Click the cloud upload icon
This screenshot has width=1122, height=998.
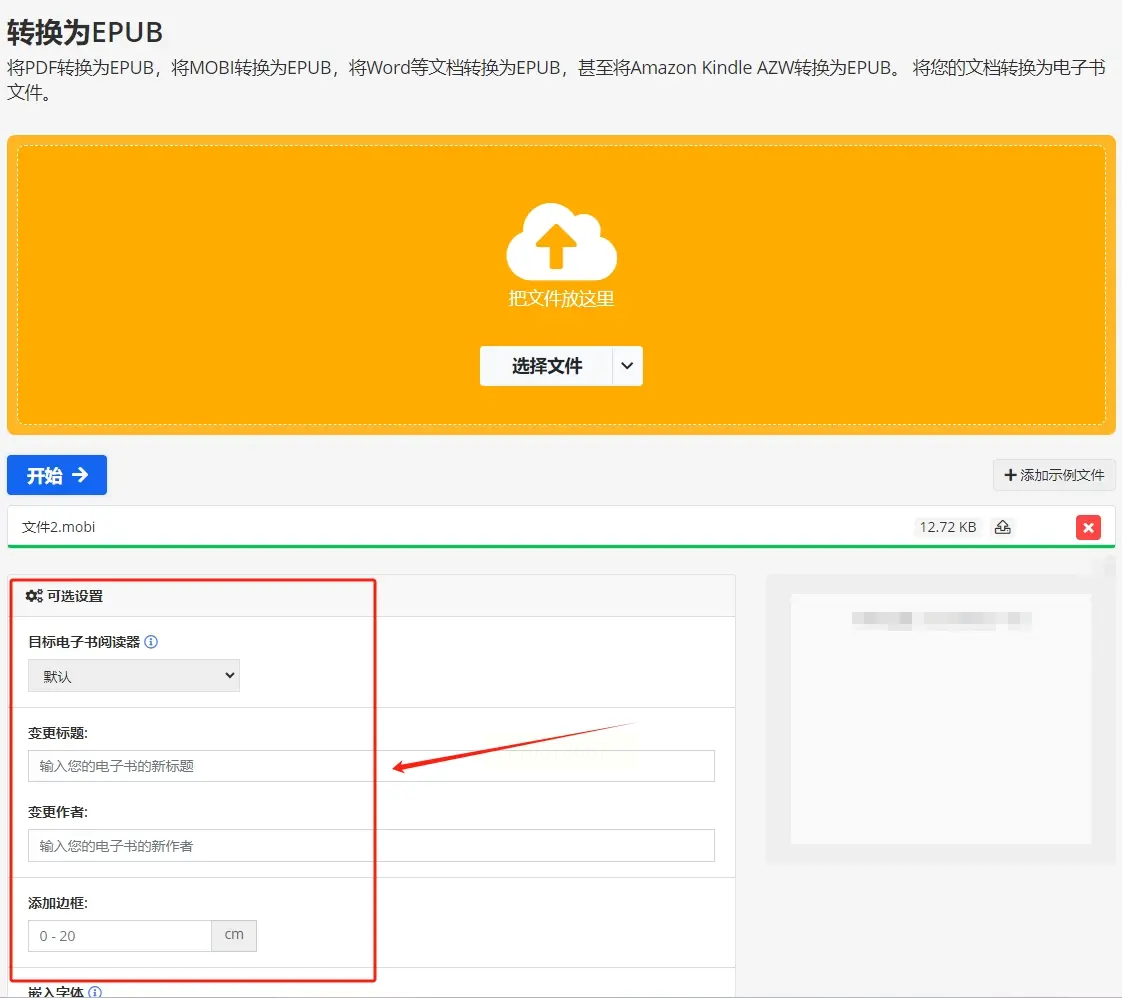click(x=561, y=242)
